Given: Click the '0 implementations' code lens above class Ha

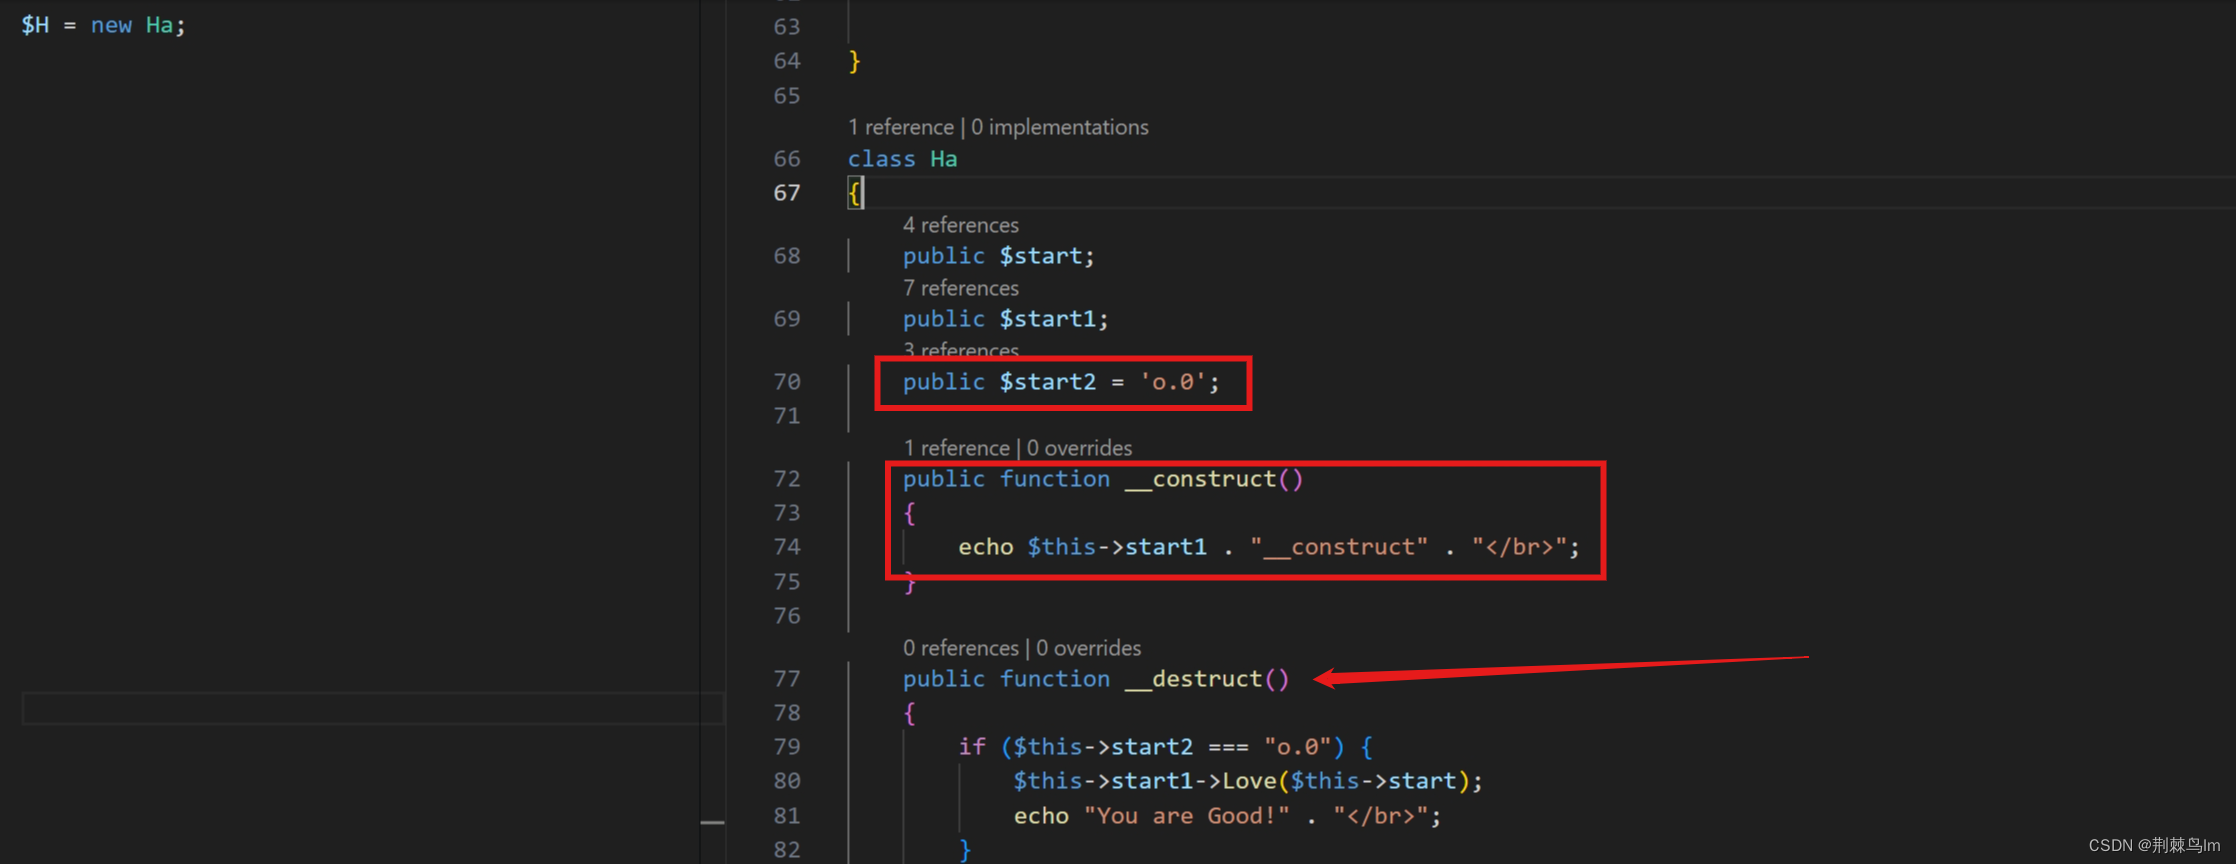Looking at the screenshot, I should [1059, 127].
